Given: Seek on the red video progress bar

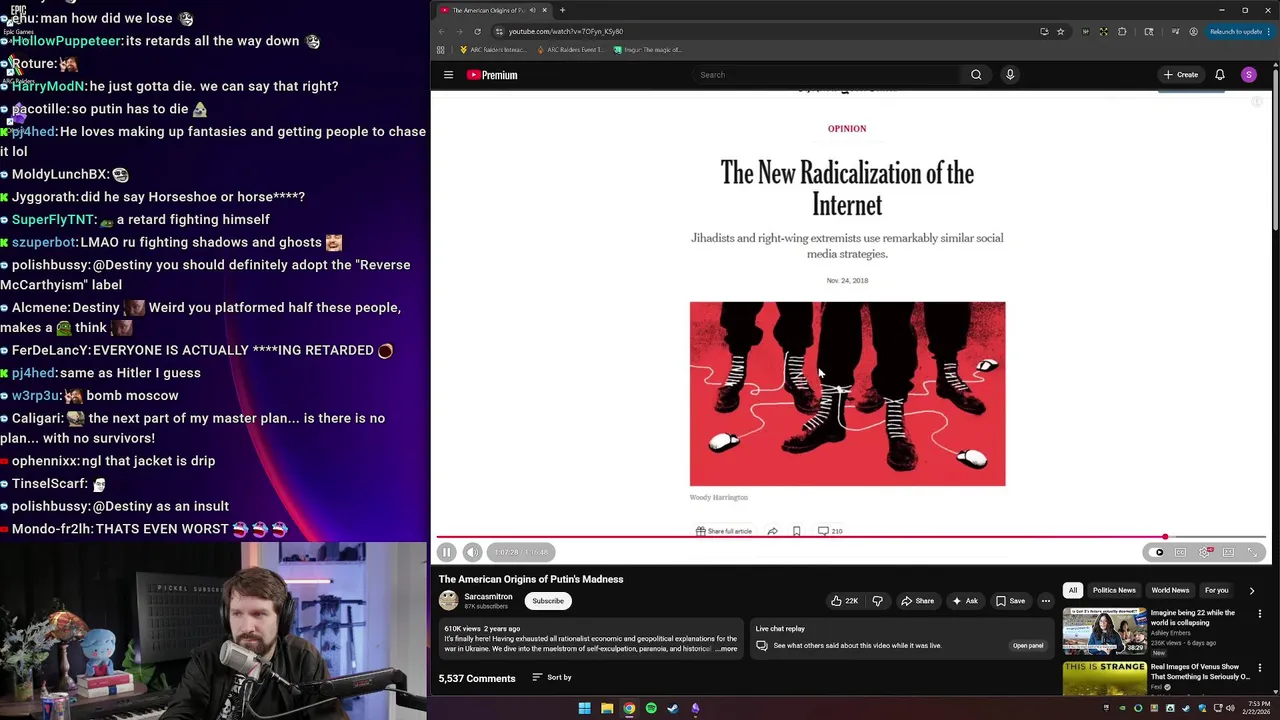Looking at the screenshot, I should coord(851,537).
